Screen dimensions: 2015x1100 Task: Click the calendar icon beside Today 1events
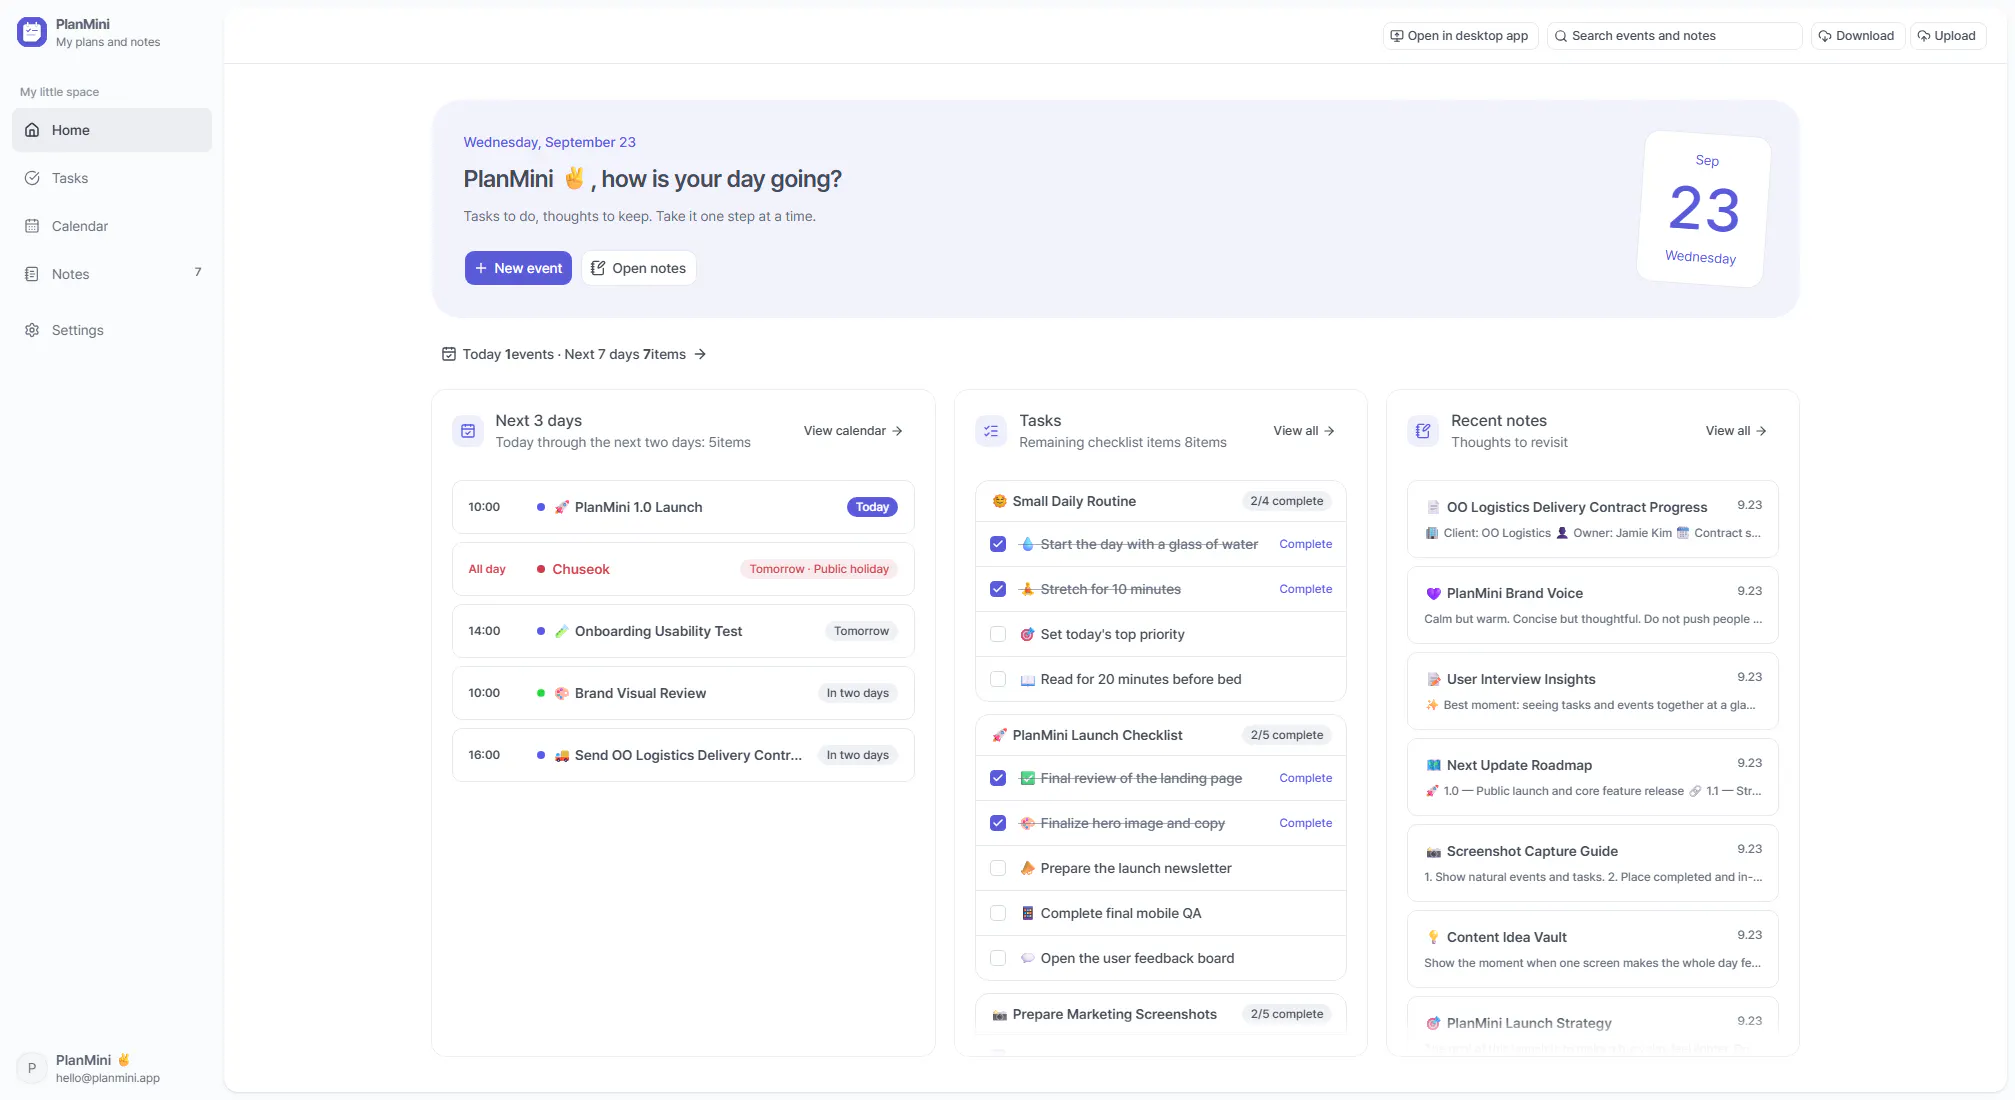(449, 354)
